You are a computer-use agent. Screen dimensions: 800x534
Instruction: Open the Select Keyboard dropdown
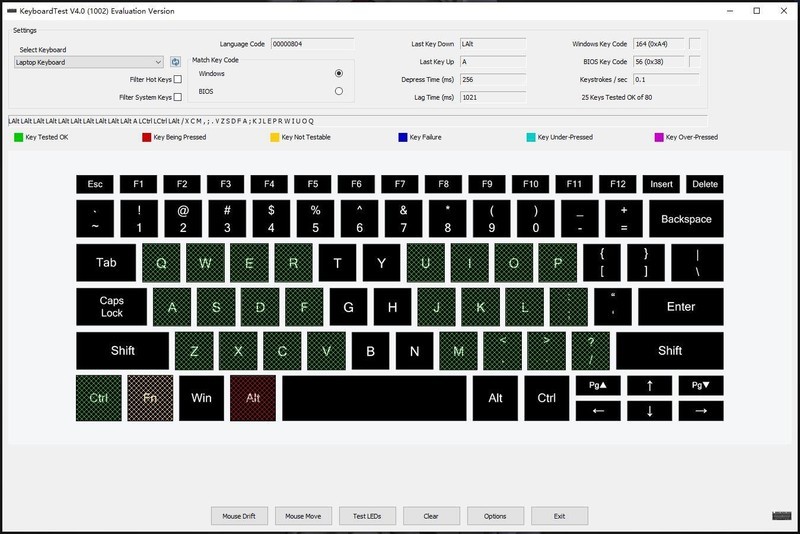point(89,62)
